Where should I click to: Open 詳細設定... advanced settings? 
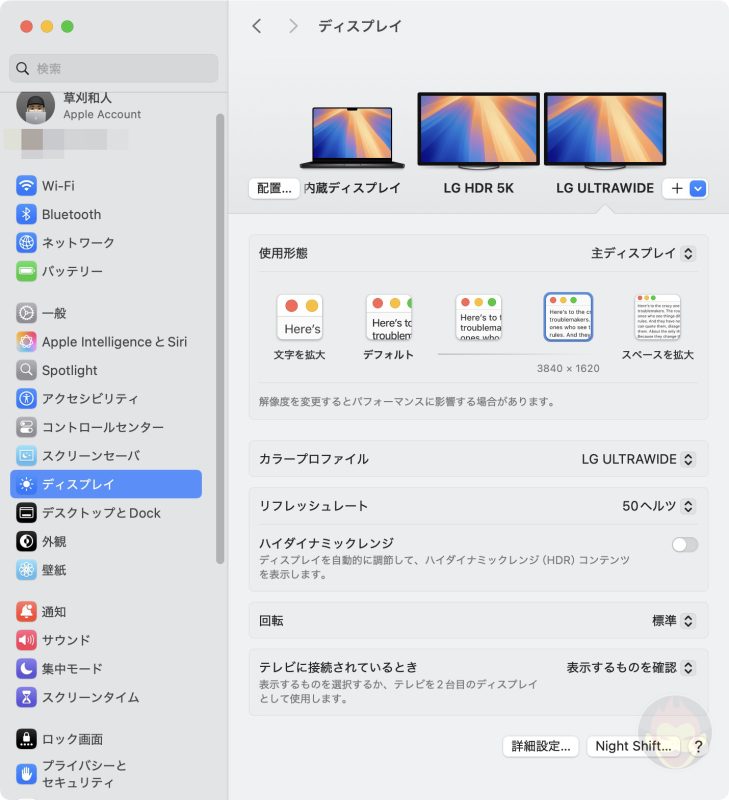541,746
